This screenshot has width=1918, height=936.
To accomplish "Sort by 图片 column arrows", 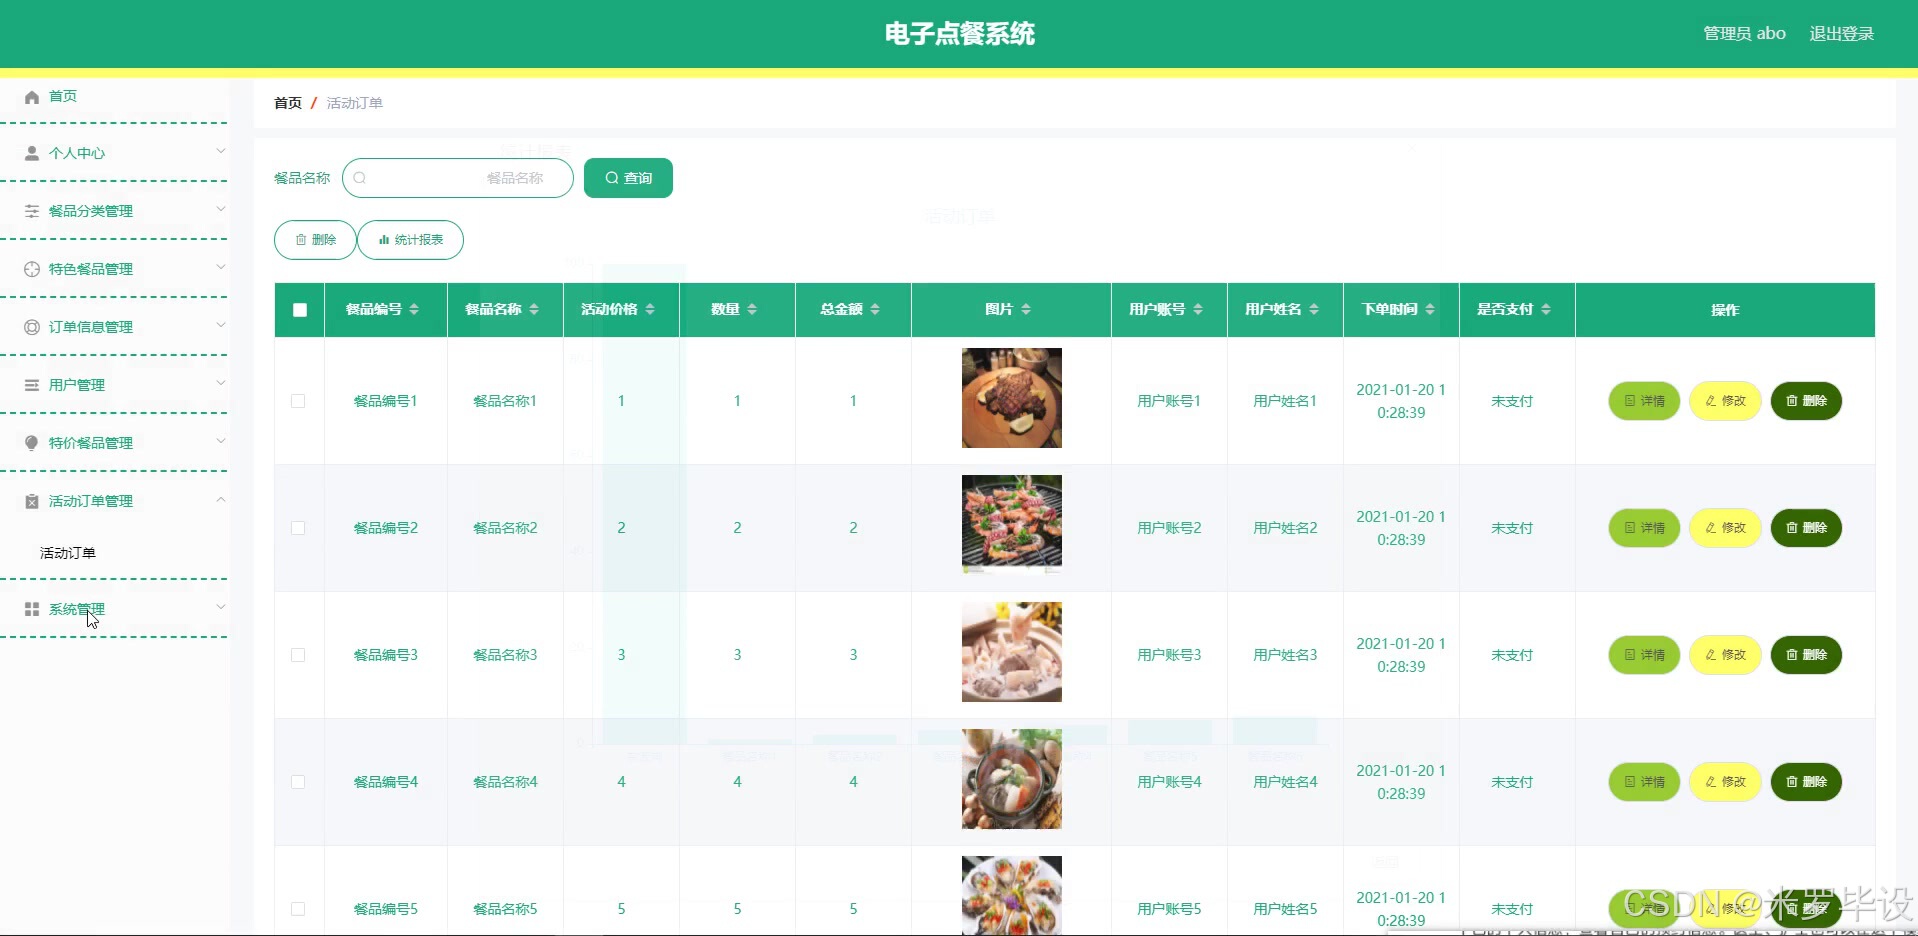I will [1026, 310].
